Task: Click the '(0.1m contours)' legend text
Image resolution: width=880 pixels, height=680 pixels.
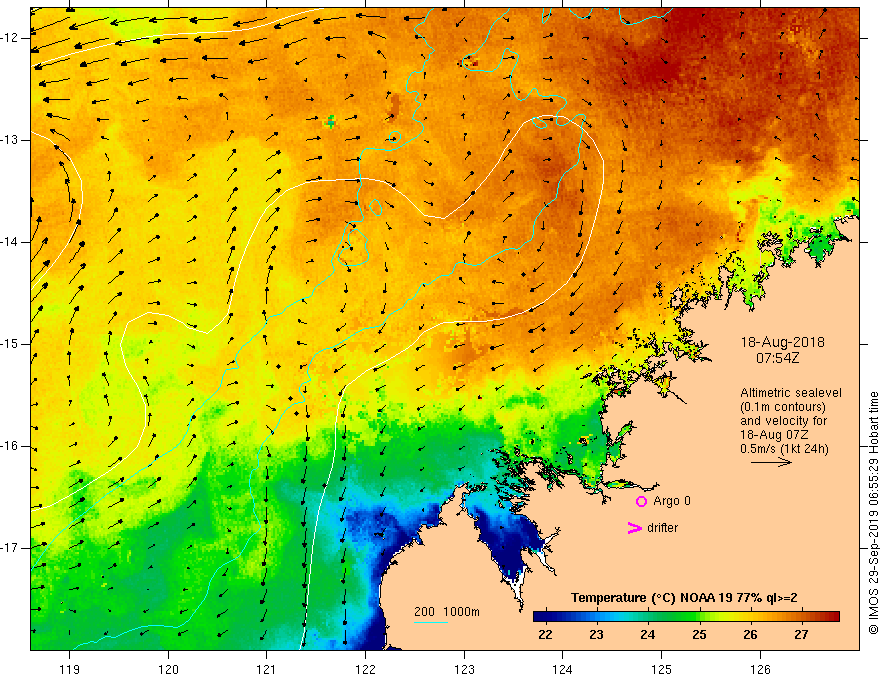Action: (783, 407)
